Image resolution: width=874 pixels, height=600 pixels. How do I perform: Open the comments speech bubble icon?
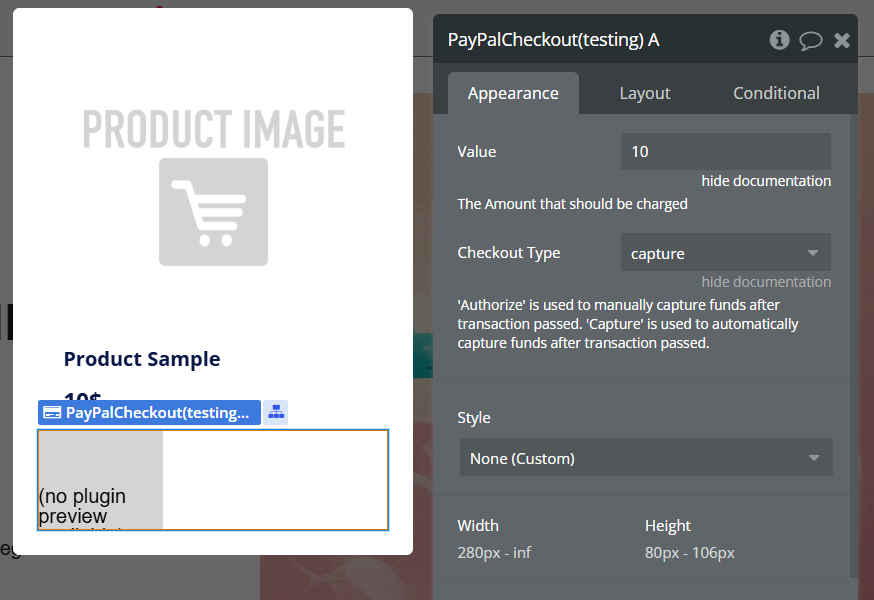click(x=810, y=41)
